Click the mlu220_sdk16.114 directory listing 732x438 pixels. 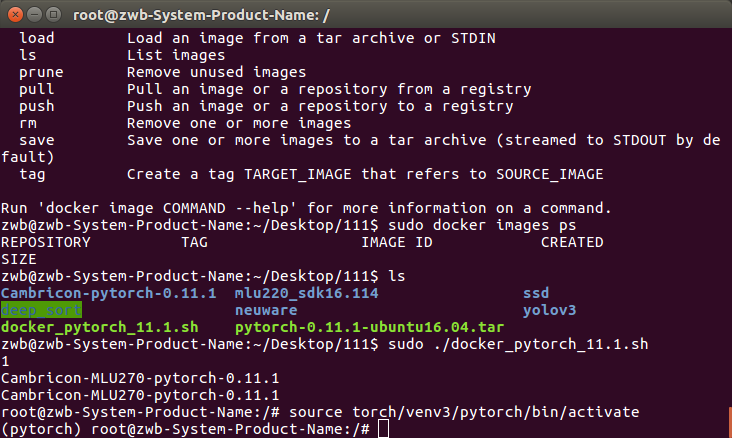tap(307, 293)
